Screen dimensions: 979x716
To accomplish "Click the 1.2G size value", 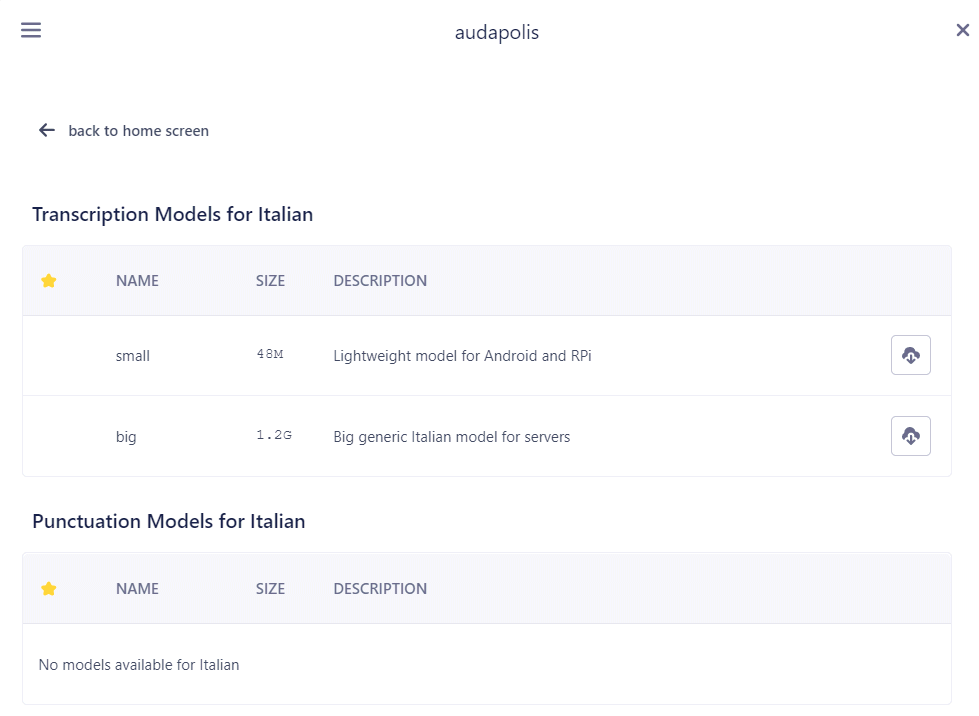I will 274,434.
